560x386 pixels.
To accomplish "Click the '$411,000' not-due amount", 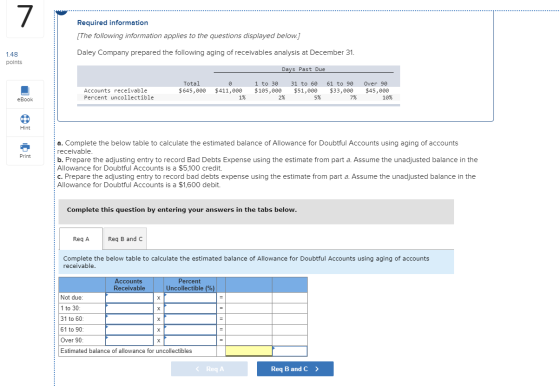I will point(229,91).
